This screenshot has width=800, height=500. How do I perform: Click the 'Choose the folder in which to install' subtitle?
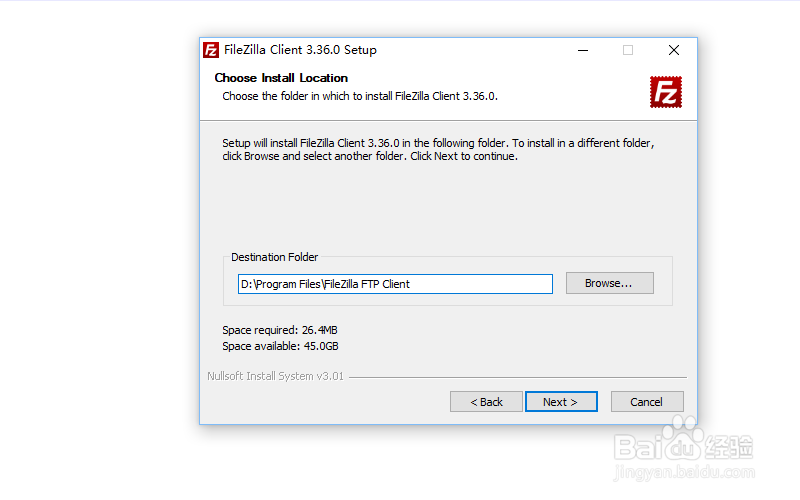point(360,97)
